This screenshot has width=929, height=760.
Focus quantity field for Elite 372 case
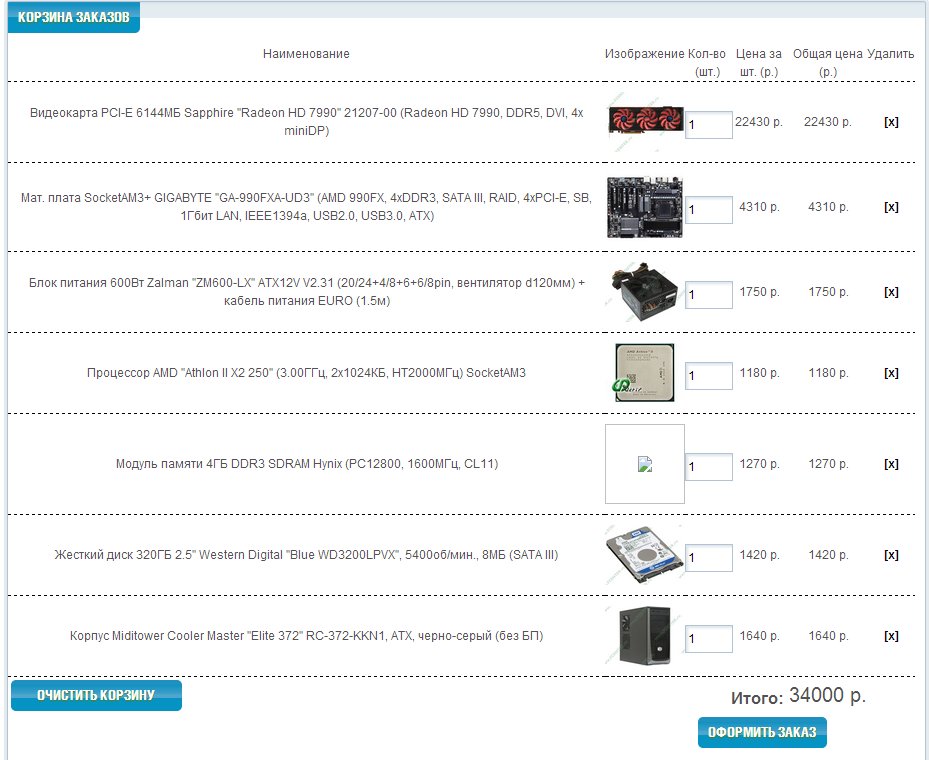click(709, 639)
